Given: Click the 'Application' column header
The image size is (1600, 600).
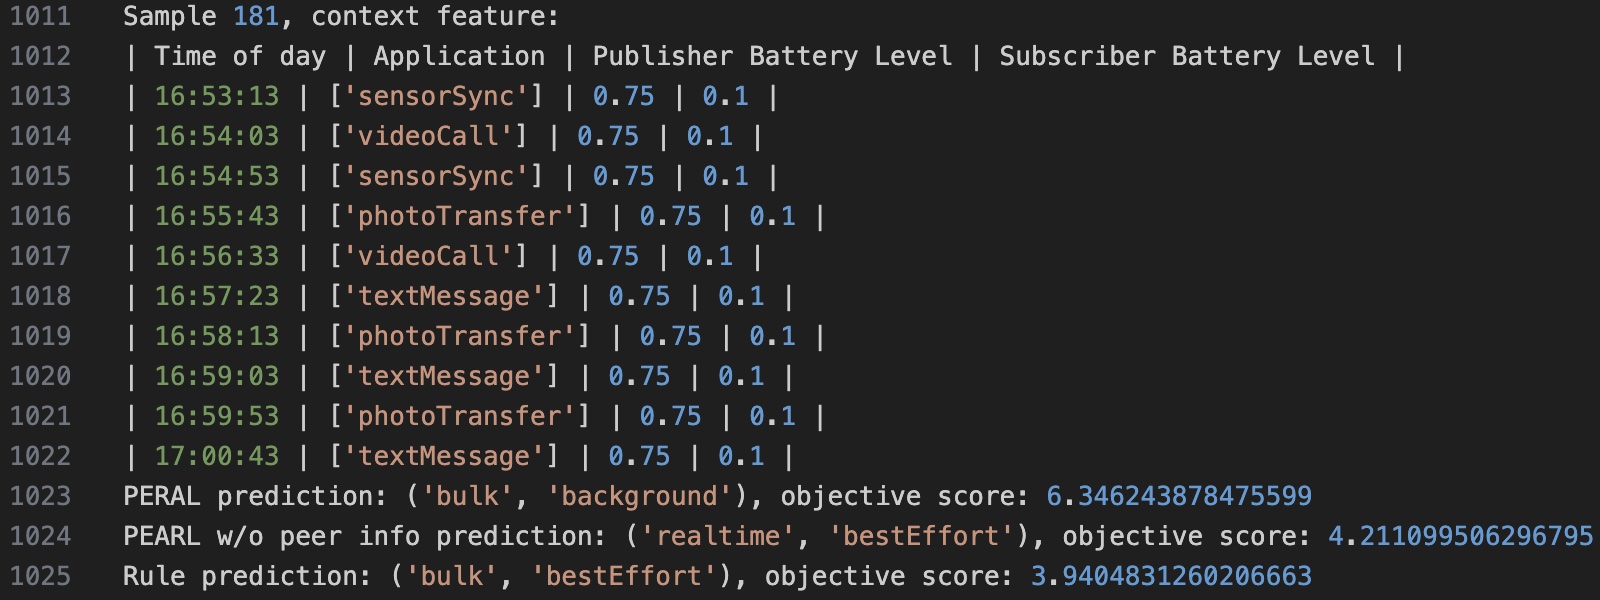Looking at the screenshot, I should pos(459,56).
